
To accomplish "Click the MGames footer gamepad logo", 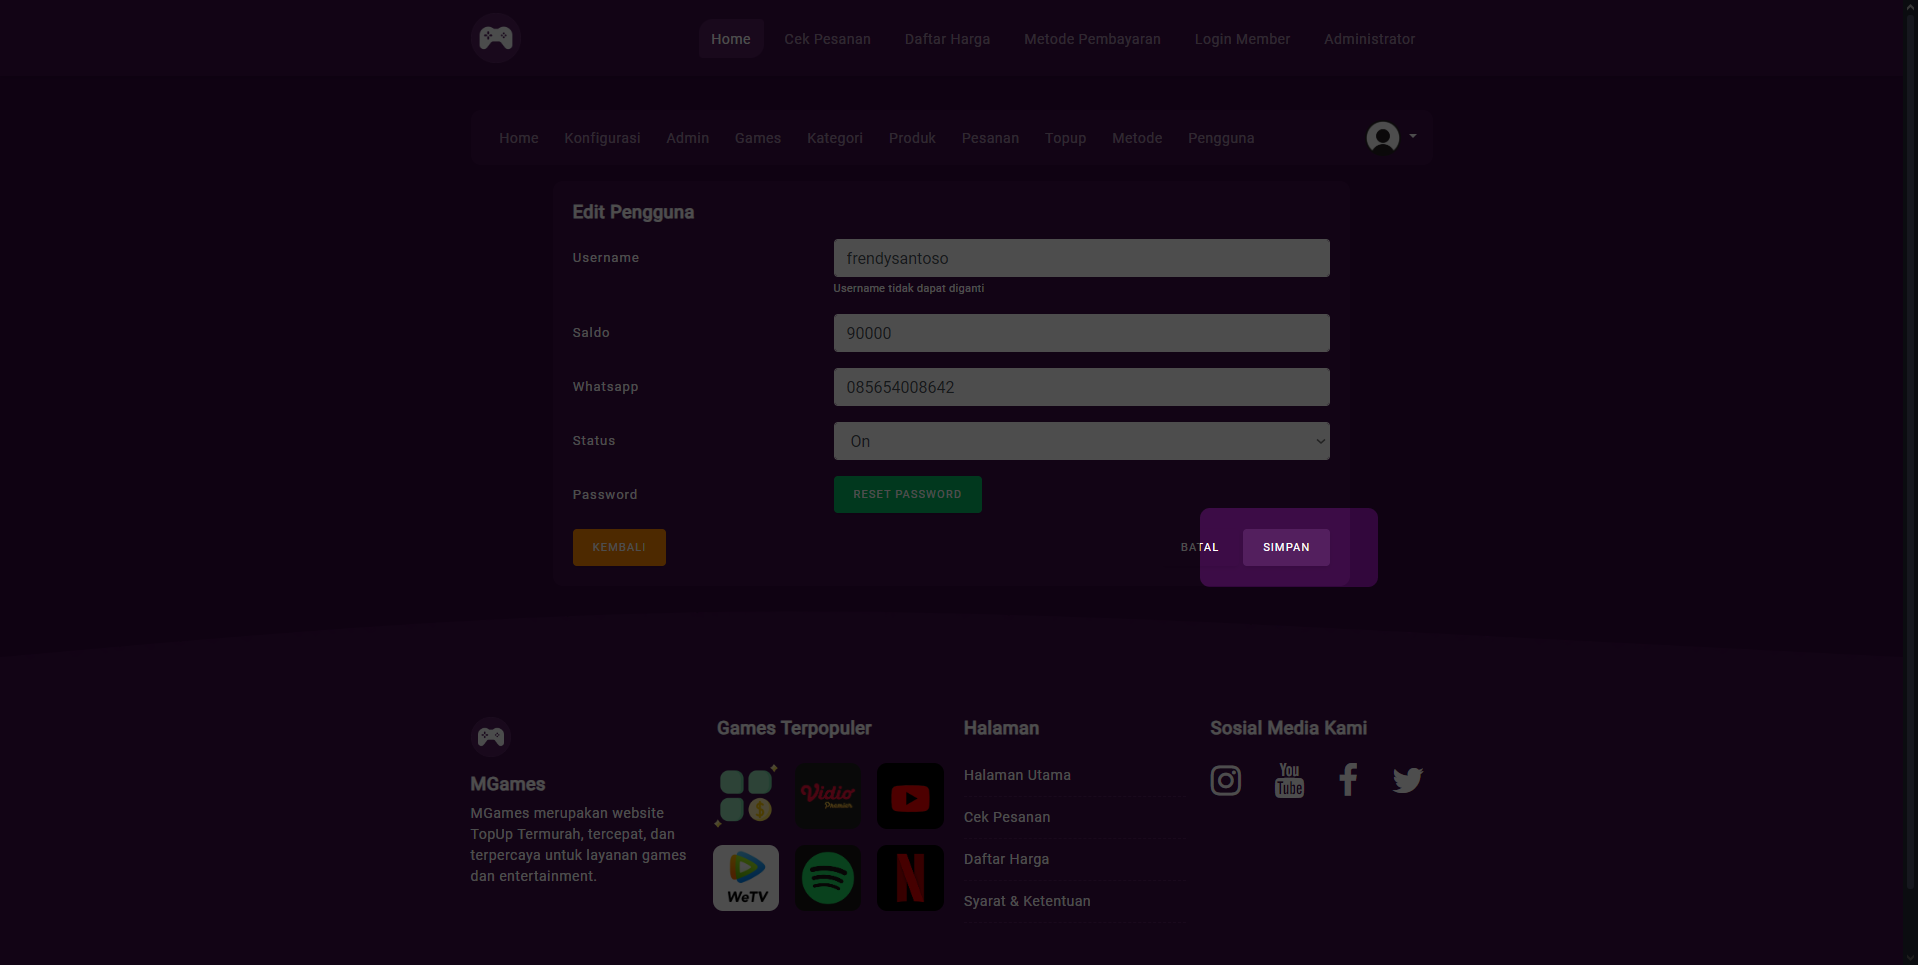I will (491, 737).
